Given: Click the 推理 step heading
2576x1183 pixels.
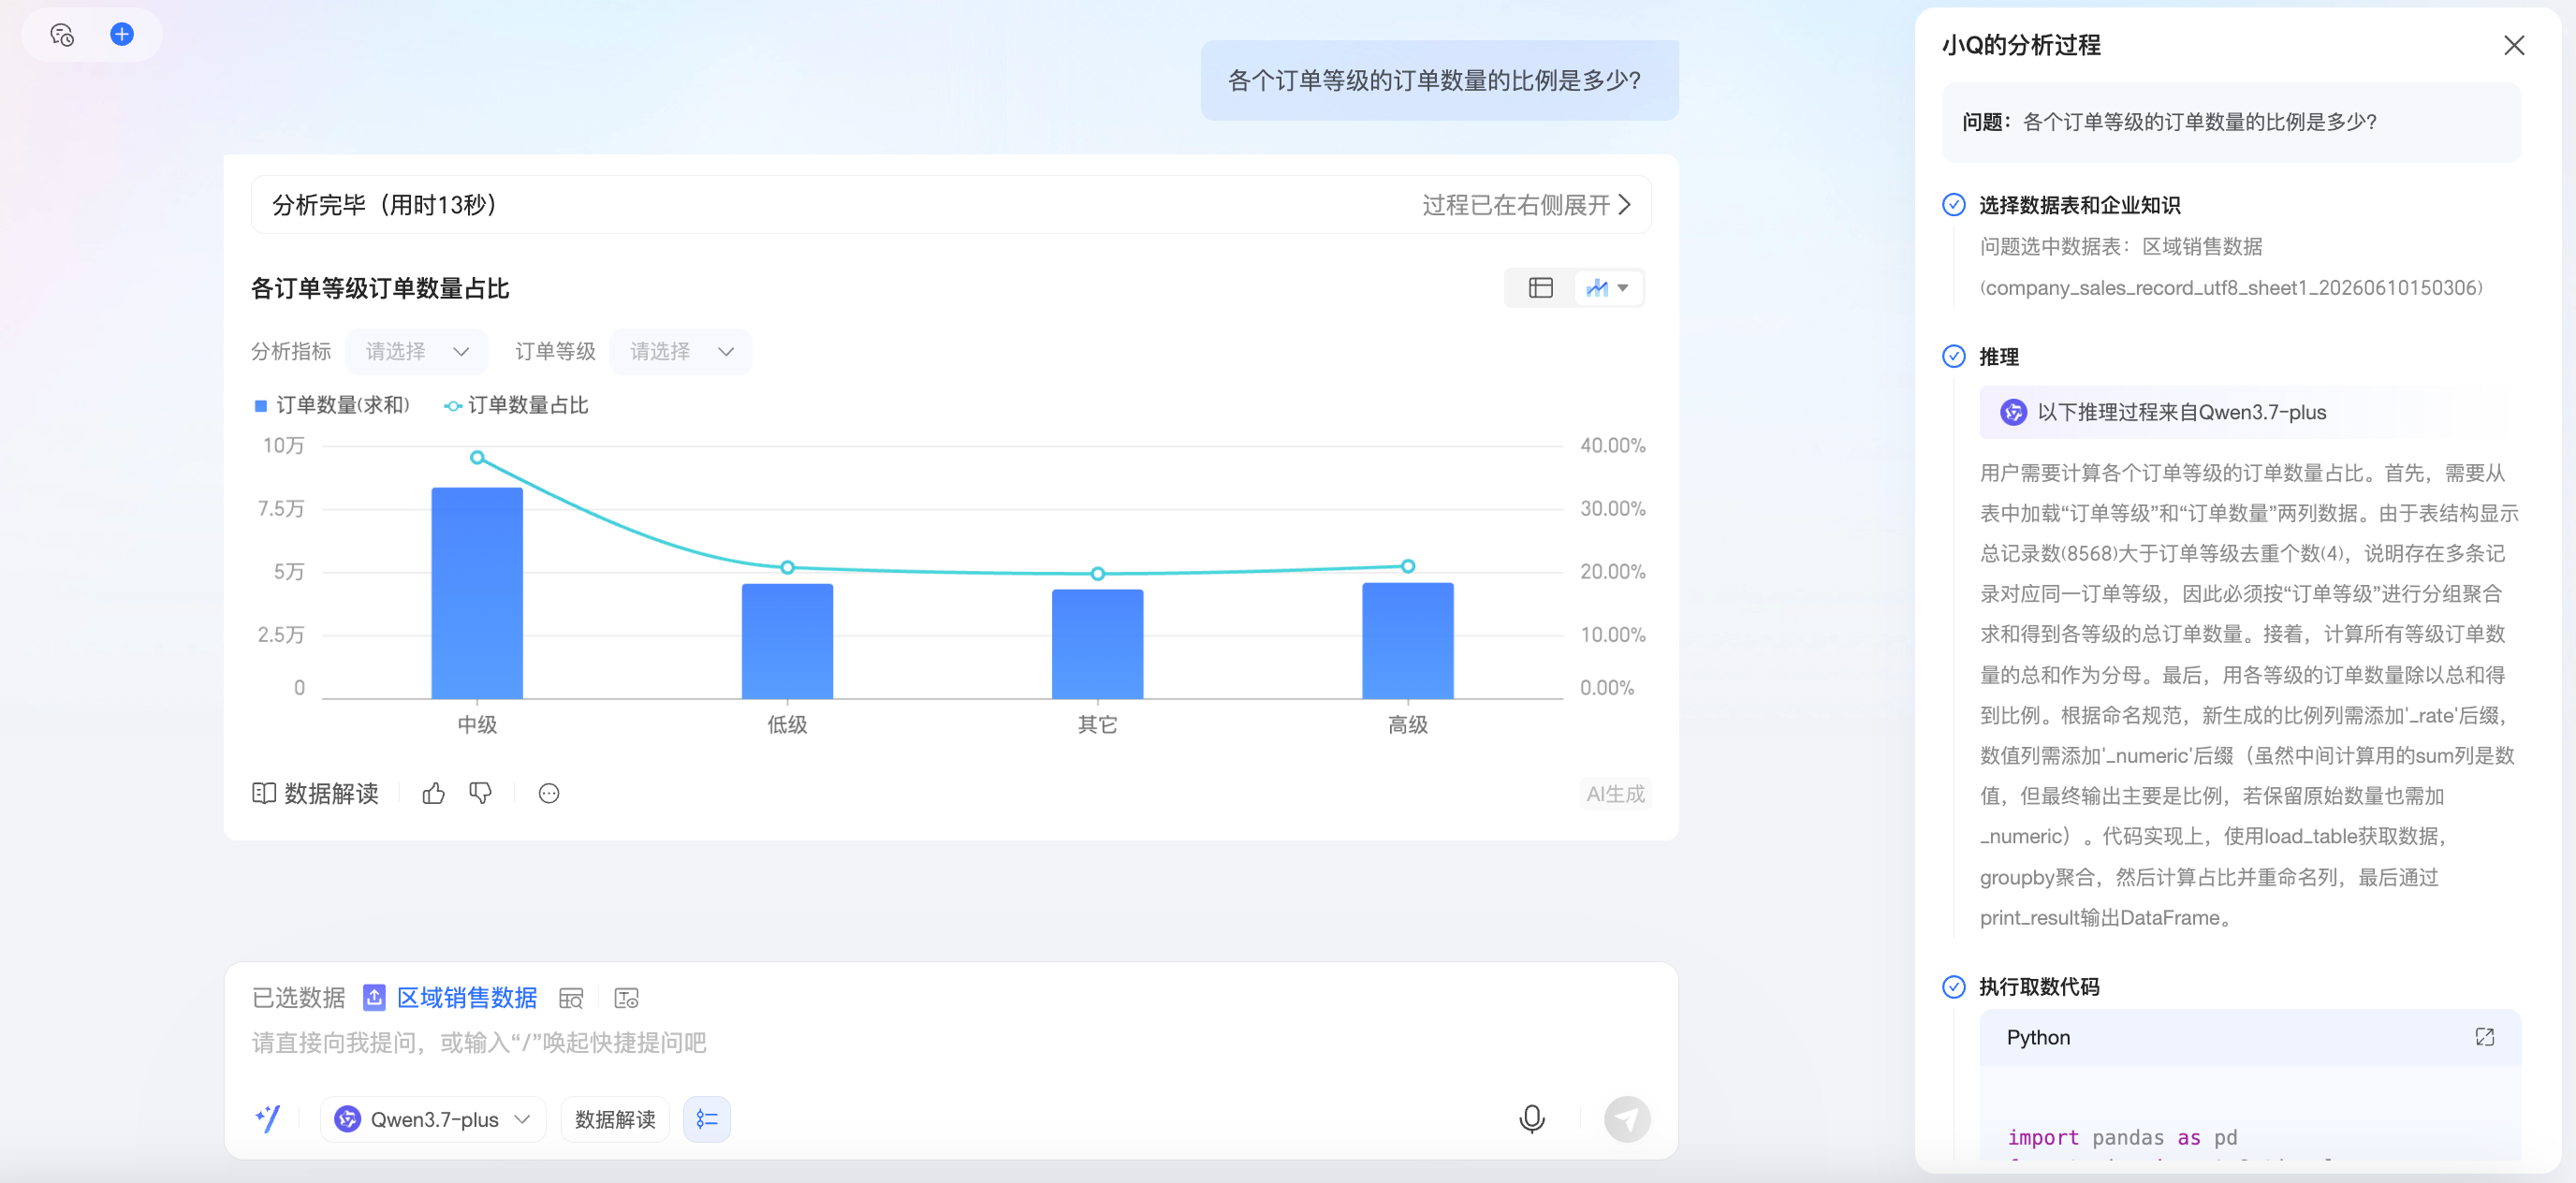Looking at the screenshot, I should (1999, 357).
